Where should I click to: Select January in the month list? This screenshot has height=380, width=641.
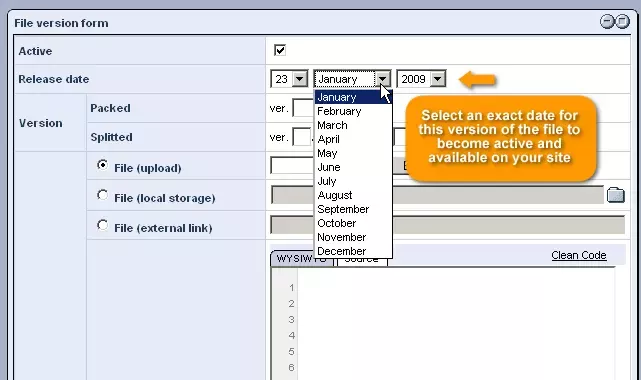(353, 97)
